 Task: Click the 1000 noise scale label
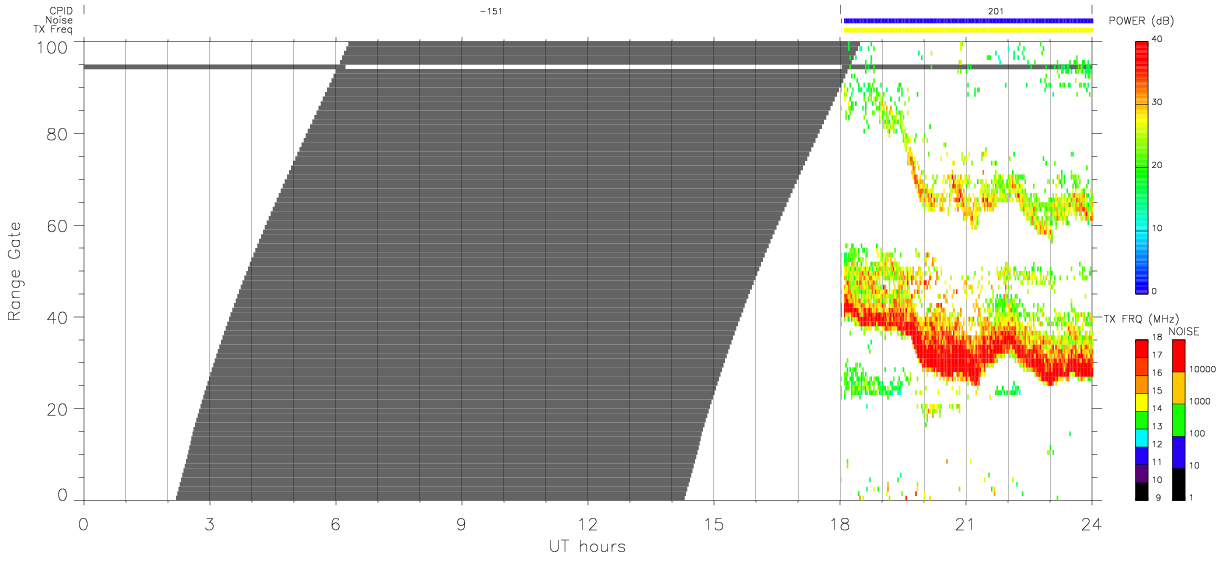pos(1201,402)
